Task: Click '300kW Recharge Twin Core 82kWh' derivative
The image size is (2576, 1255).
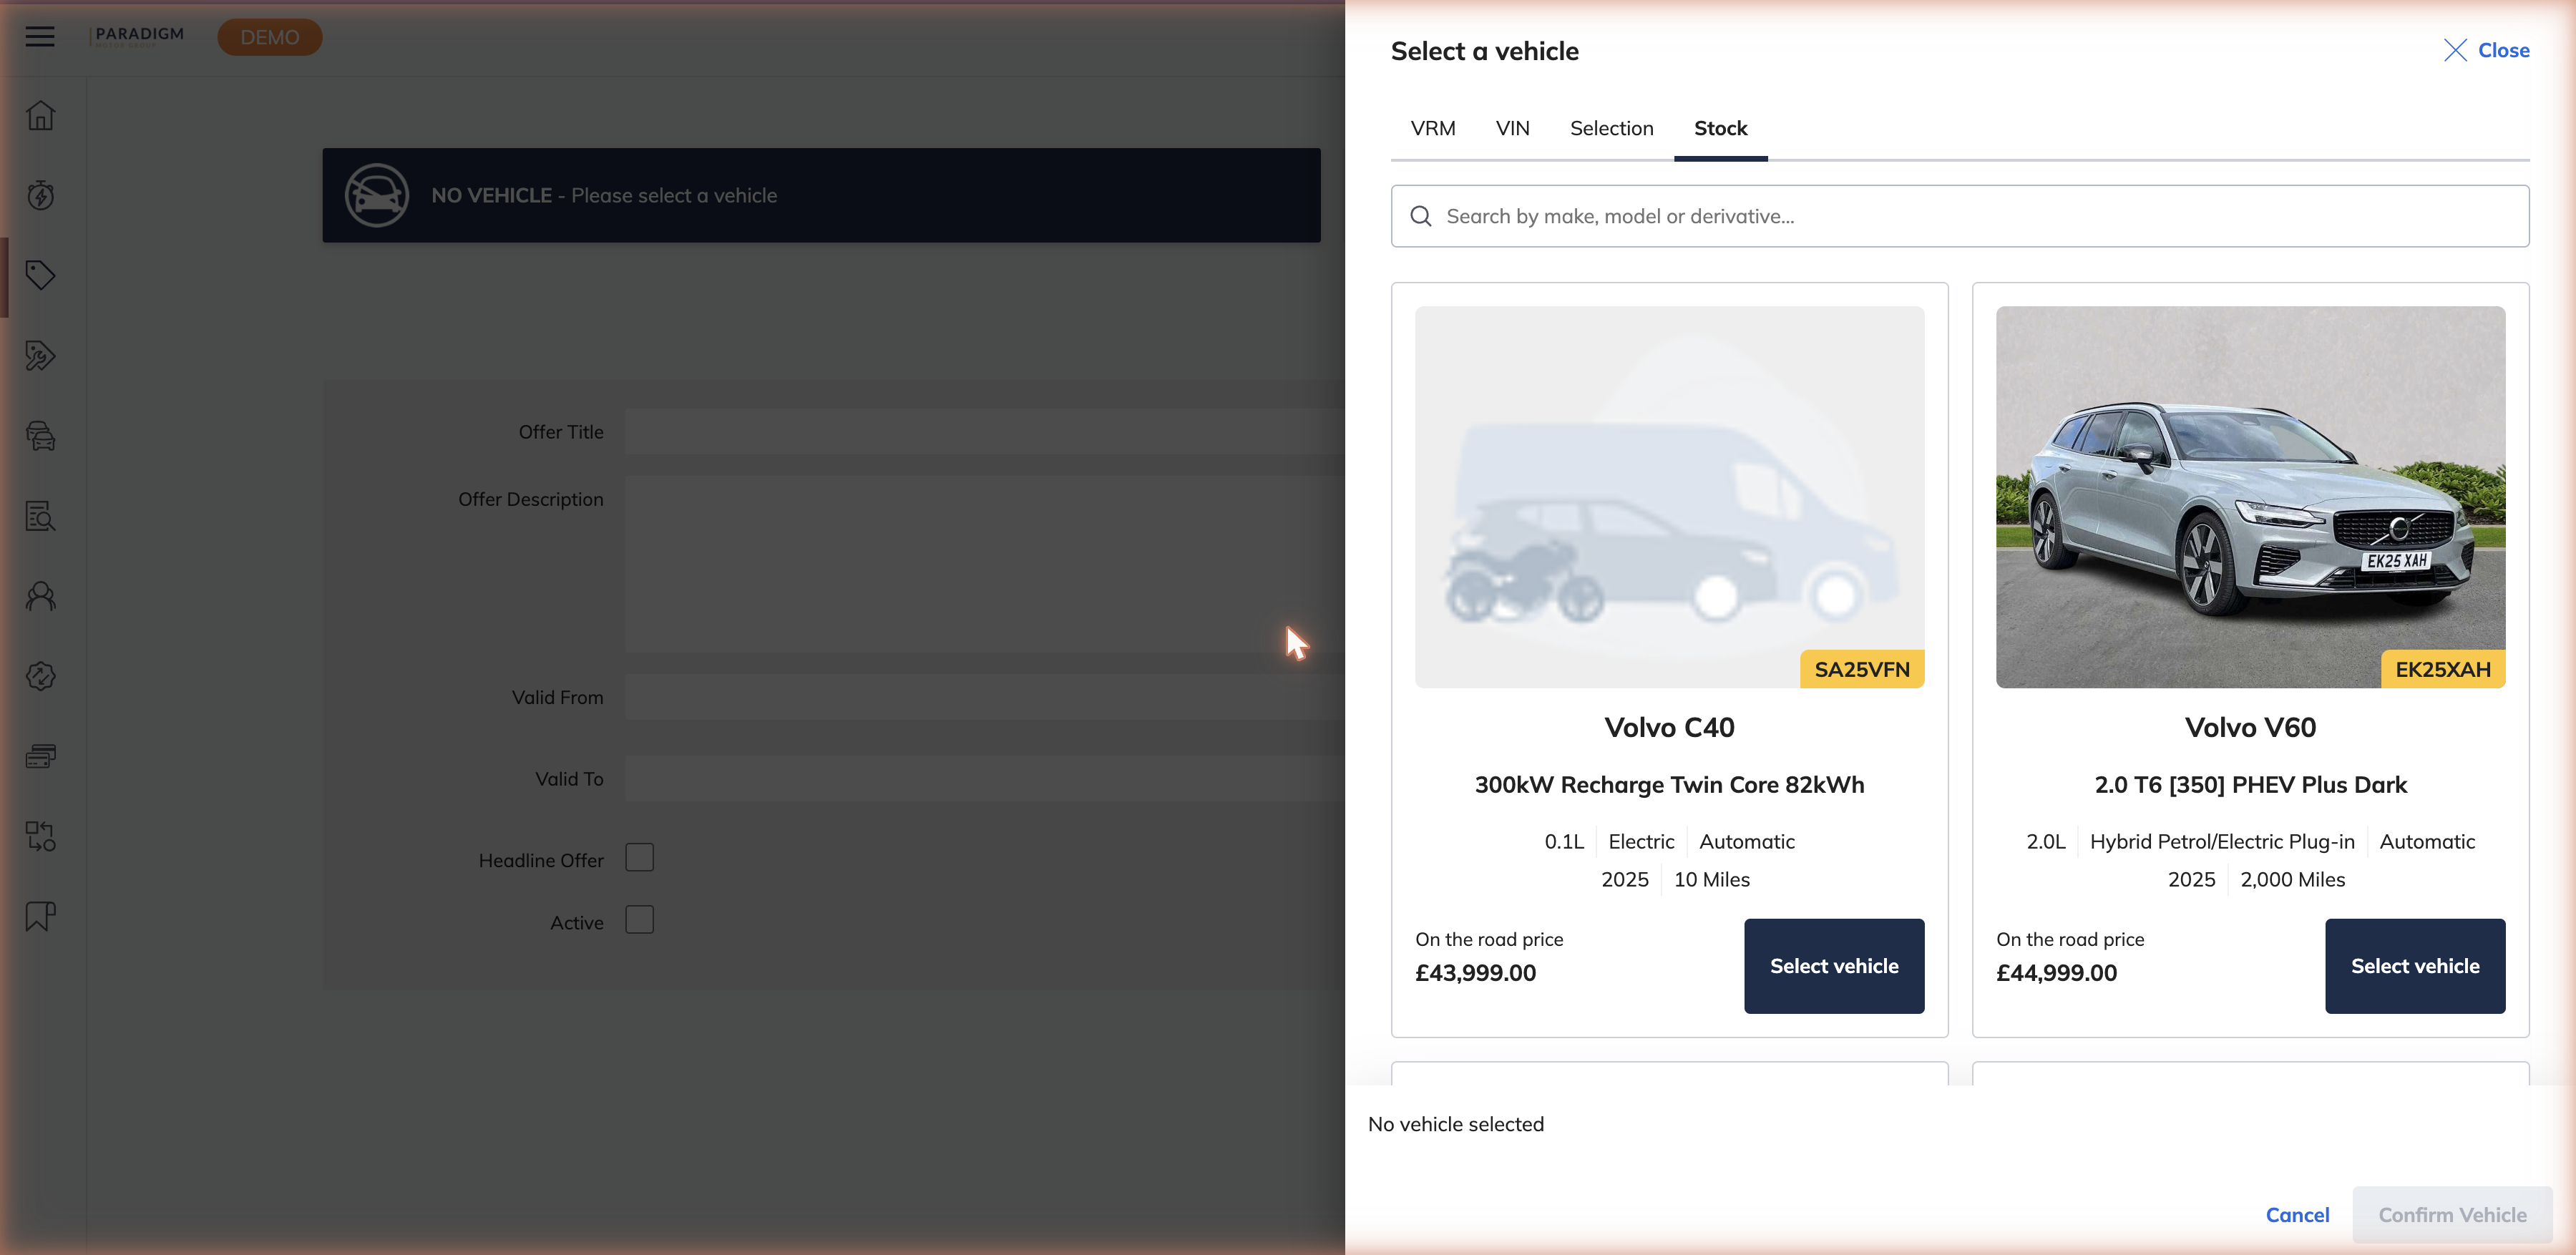Action: [1669, 785]
